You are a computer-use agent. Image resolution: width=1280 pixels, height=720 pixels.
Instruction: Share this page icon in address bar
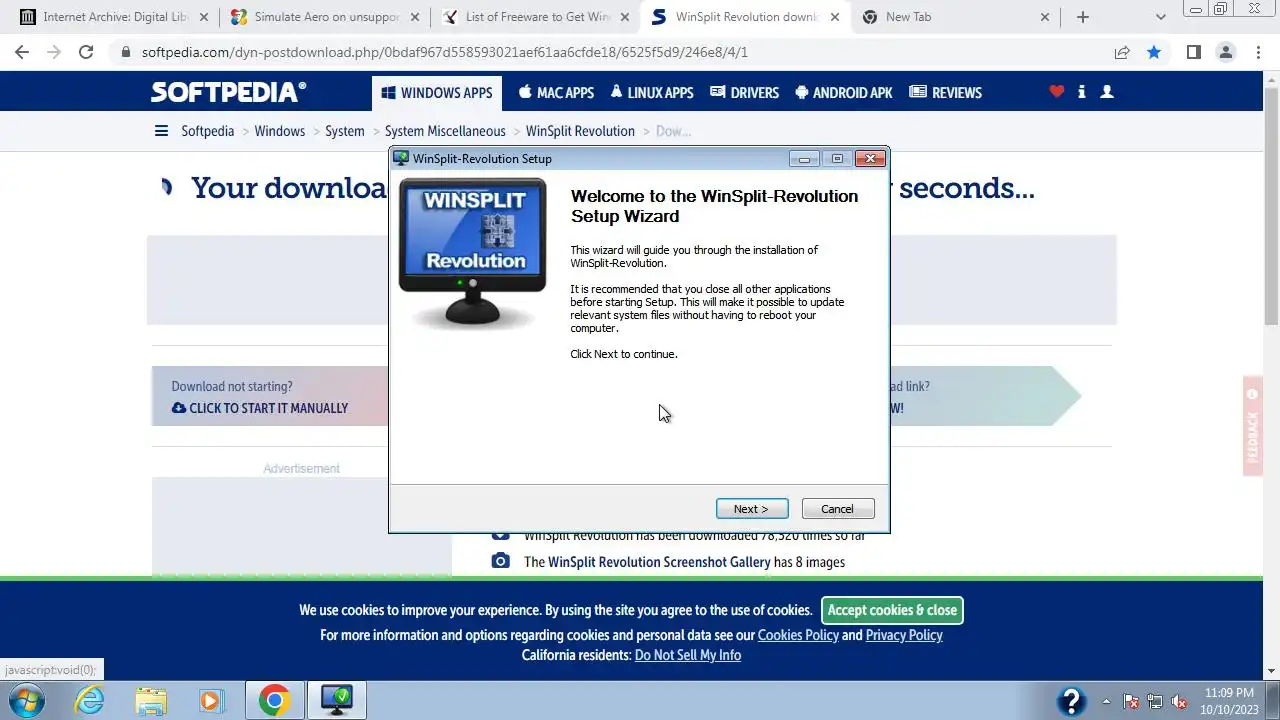pyautogui.click(x=1122, y=52)
